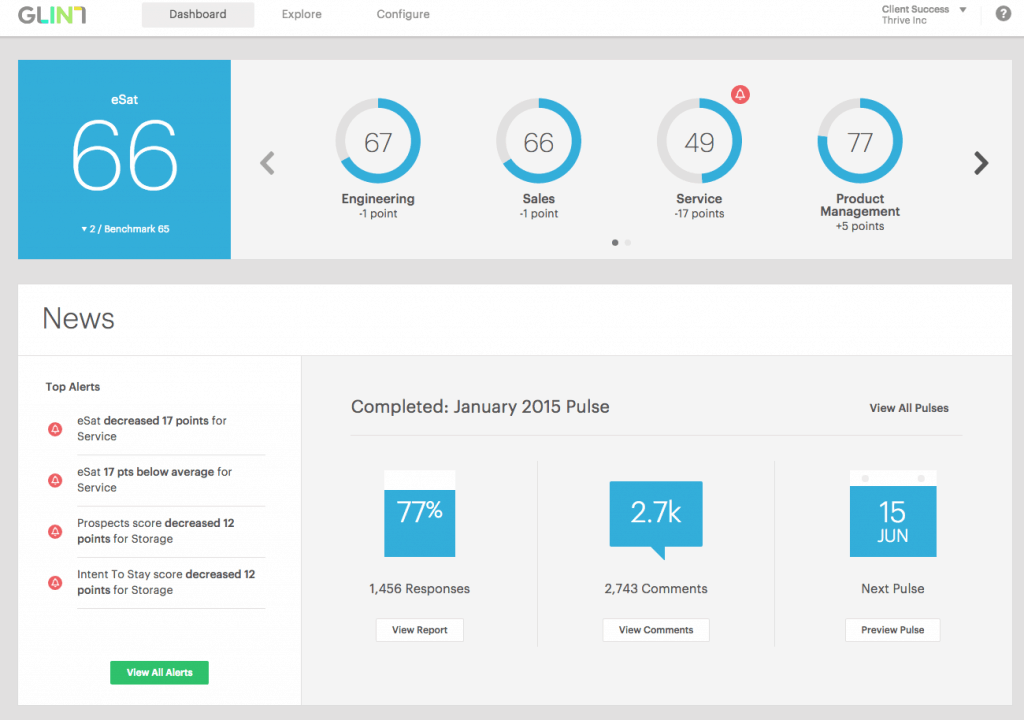Open the Client Success account dropdown

[922, 14]
